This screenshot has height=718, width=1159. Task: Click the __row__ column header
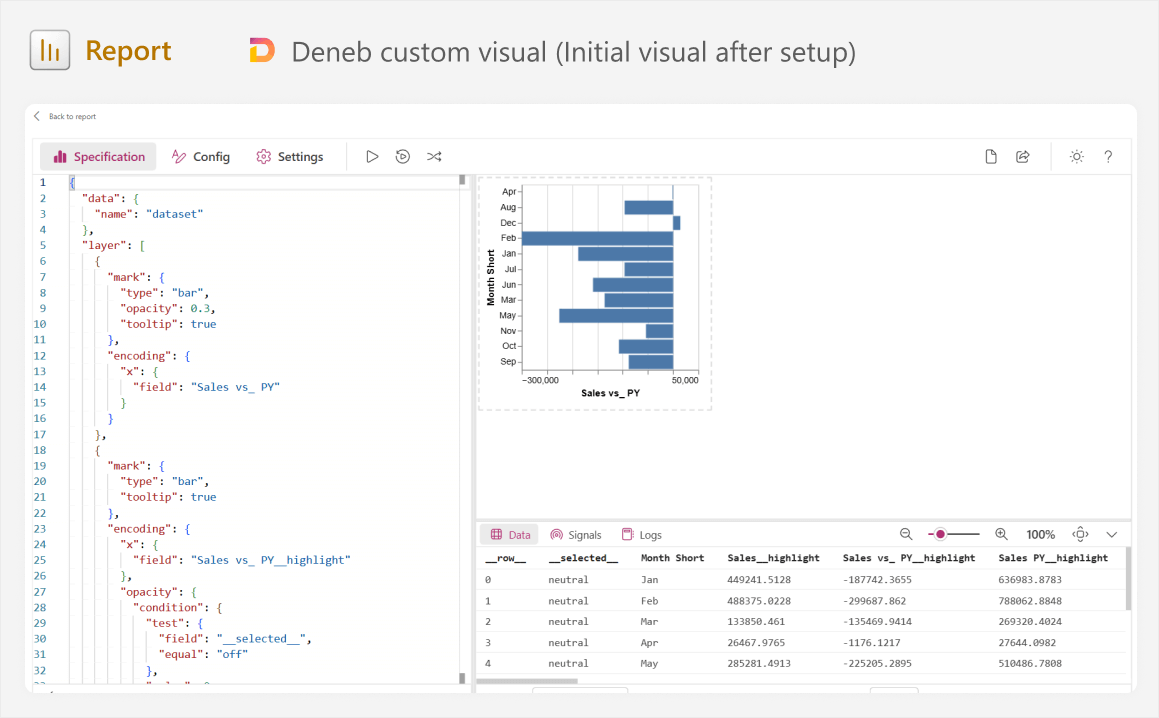coord(506,558)
